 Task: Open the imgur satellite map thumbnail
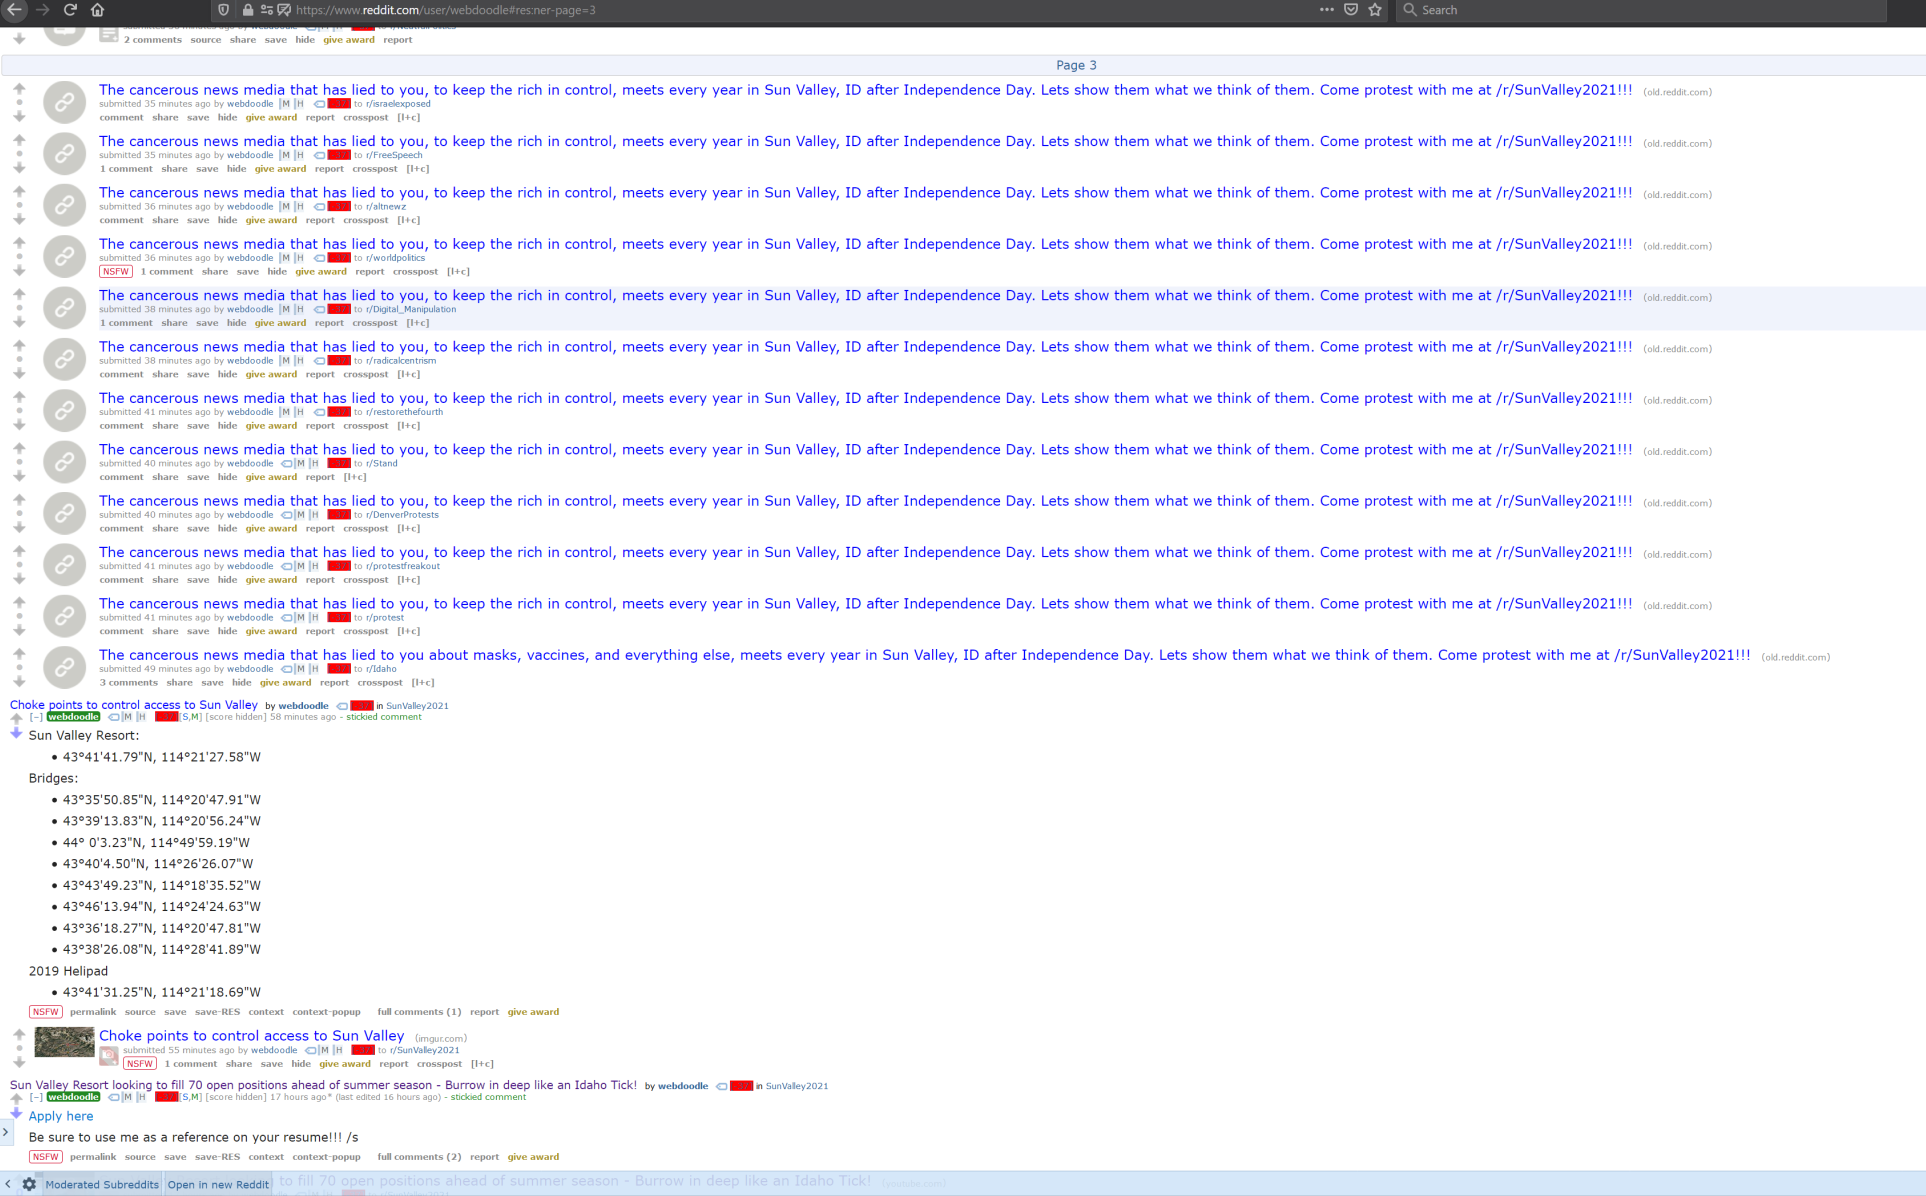click(x=64, y=1042)
